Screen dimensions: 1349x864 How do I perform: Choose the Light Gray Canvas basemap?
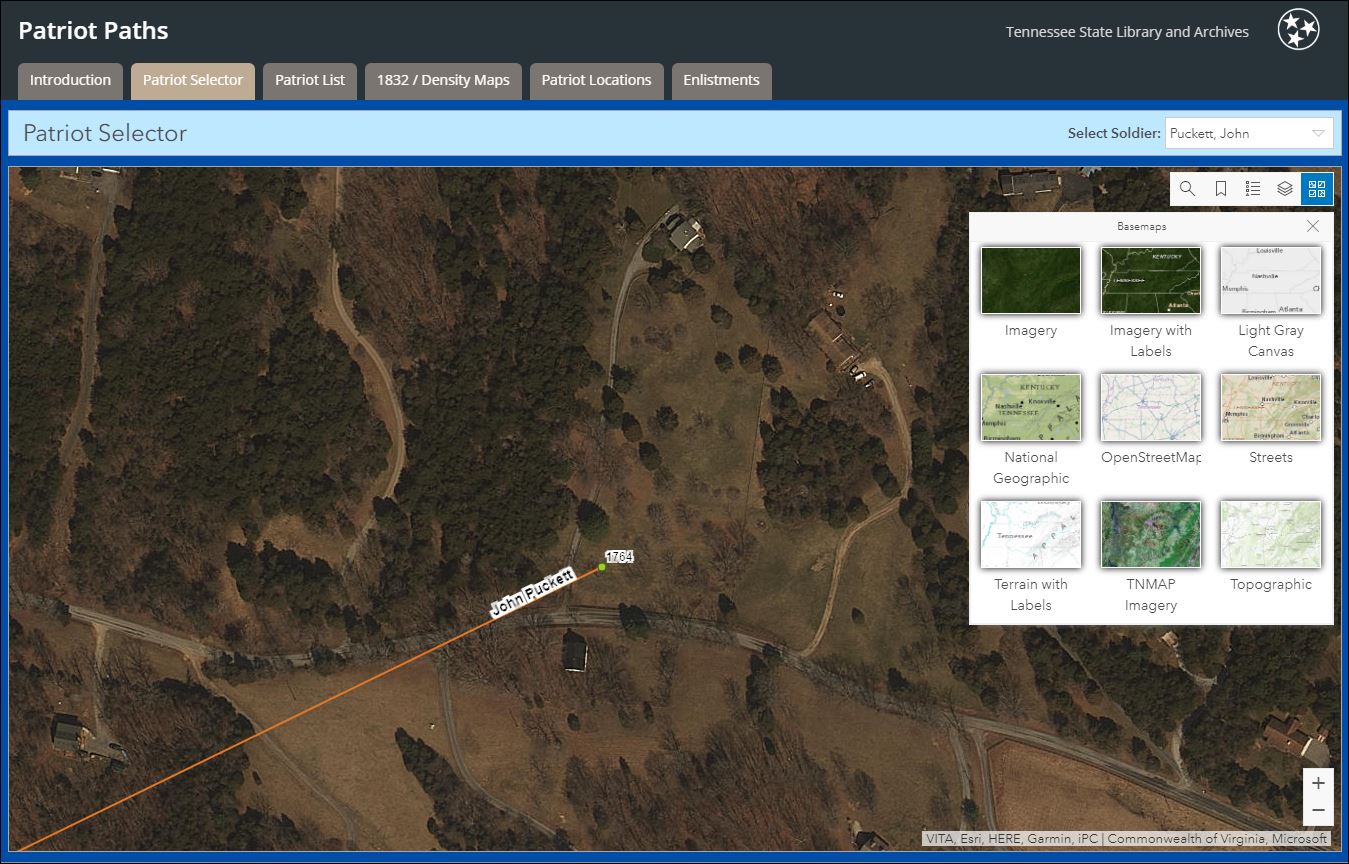pos(1270,281)
